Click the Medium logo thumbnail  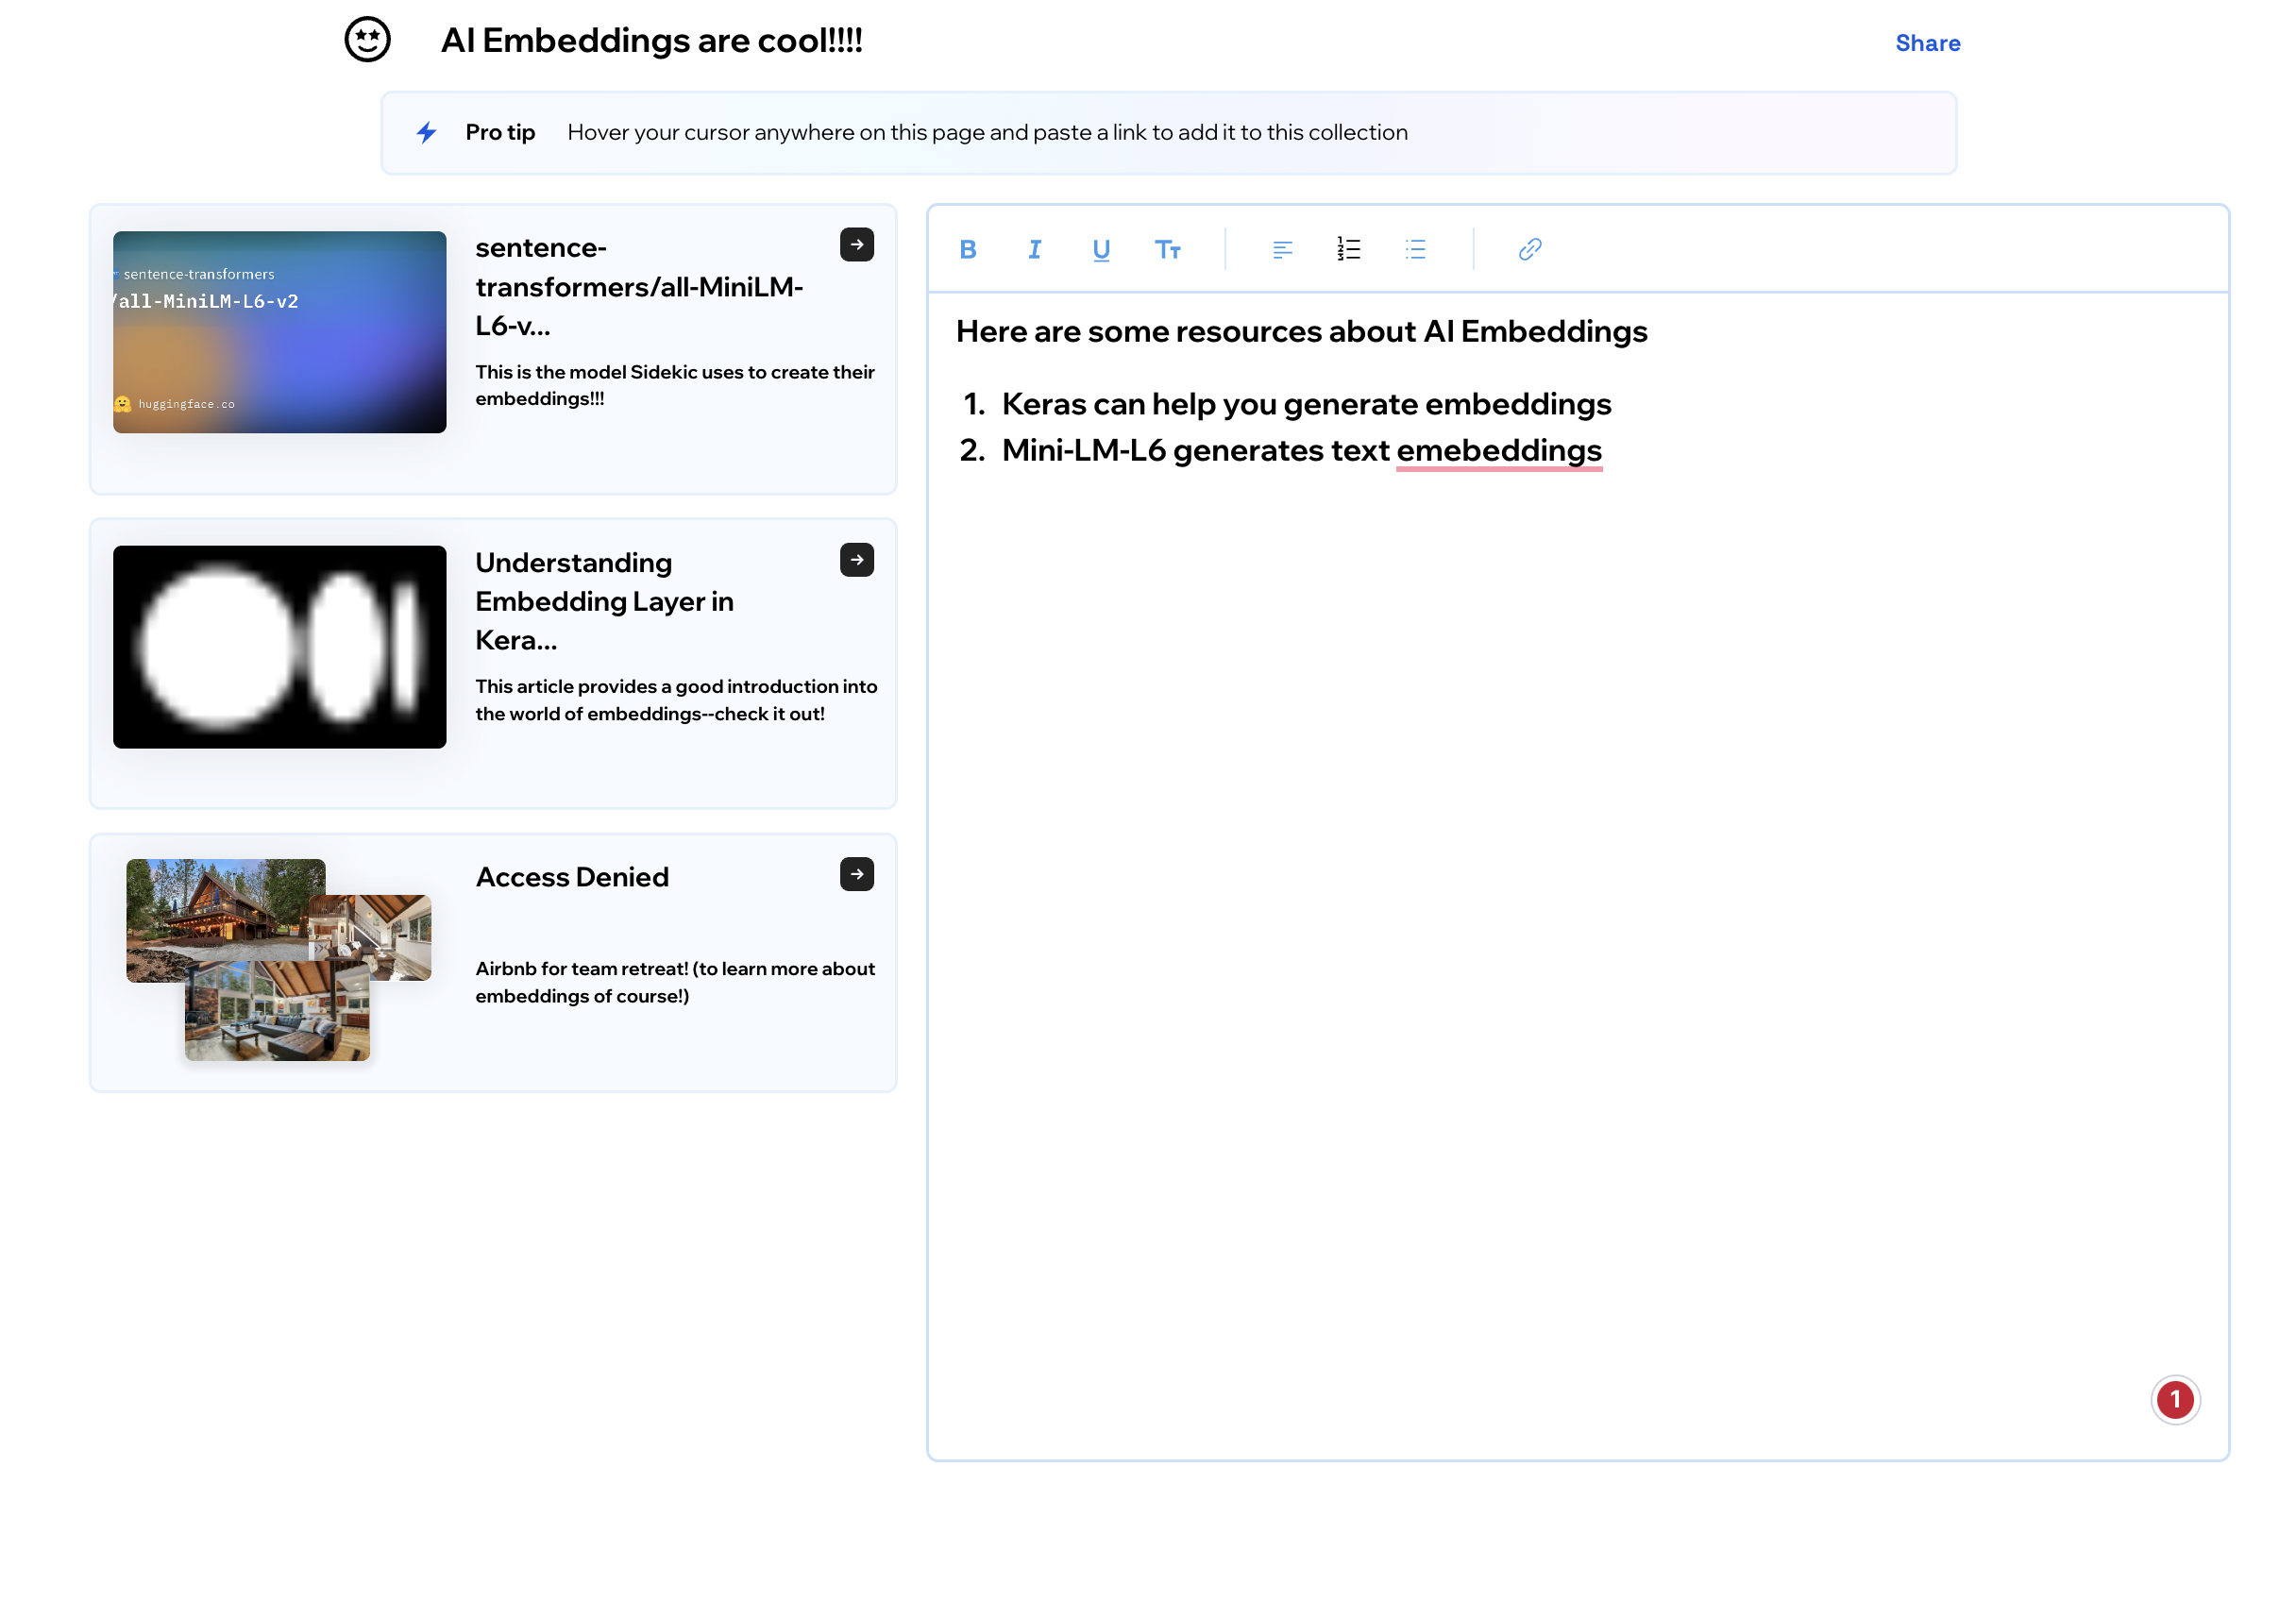[279, 647]
